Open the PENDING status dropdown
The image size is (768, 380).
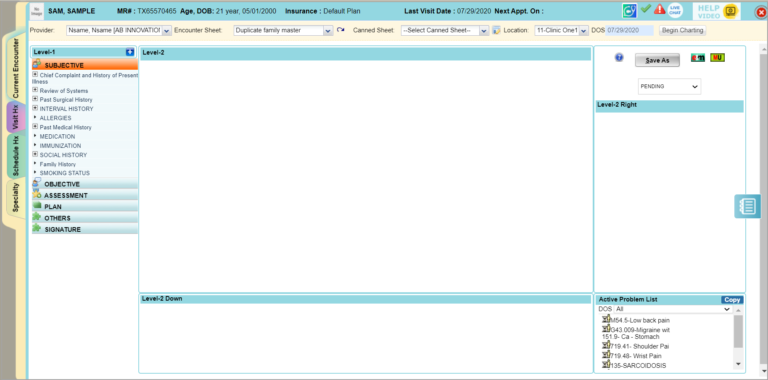tap(670, 86)
